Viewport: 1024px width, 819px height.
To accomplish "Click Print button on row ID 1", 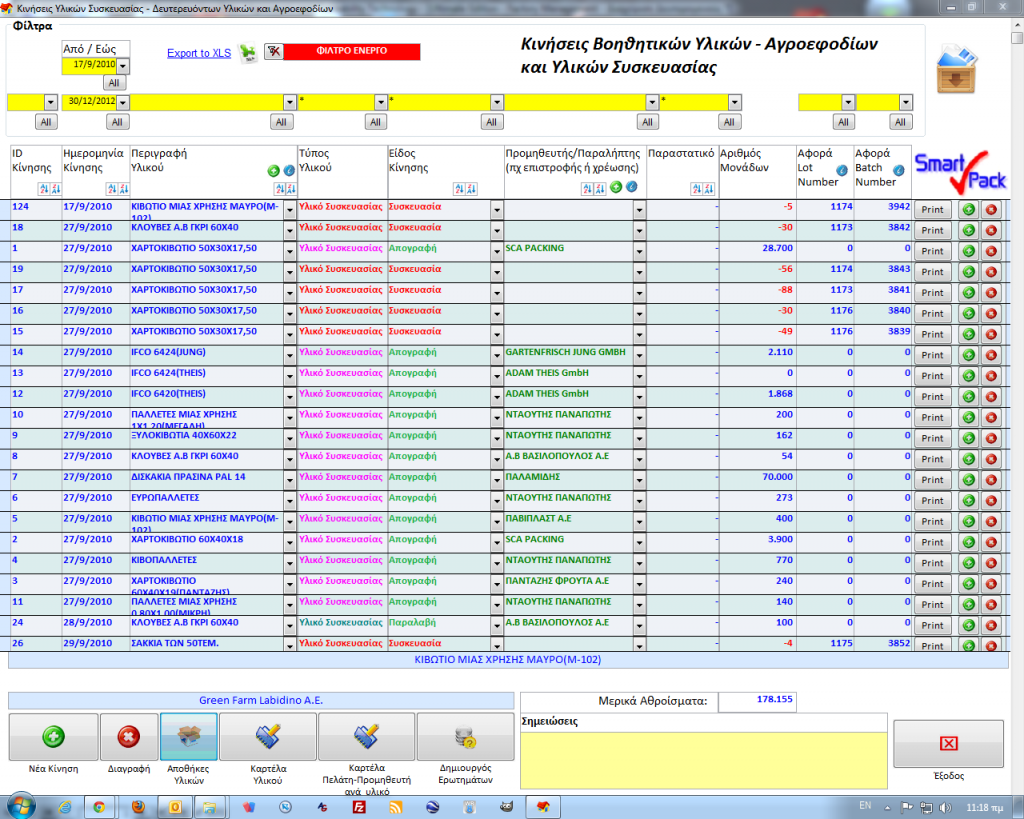I will click(932, 251).
